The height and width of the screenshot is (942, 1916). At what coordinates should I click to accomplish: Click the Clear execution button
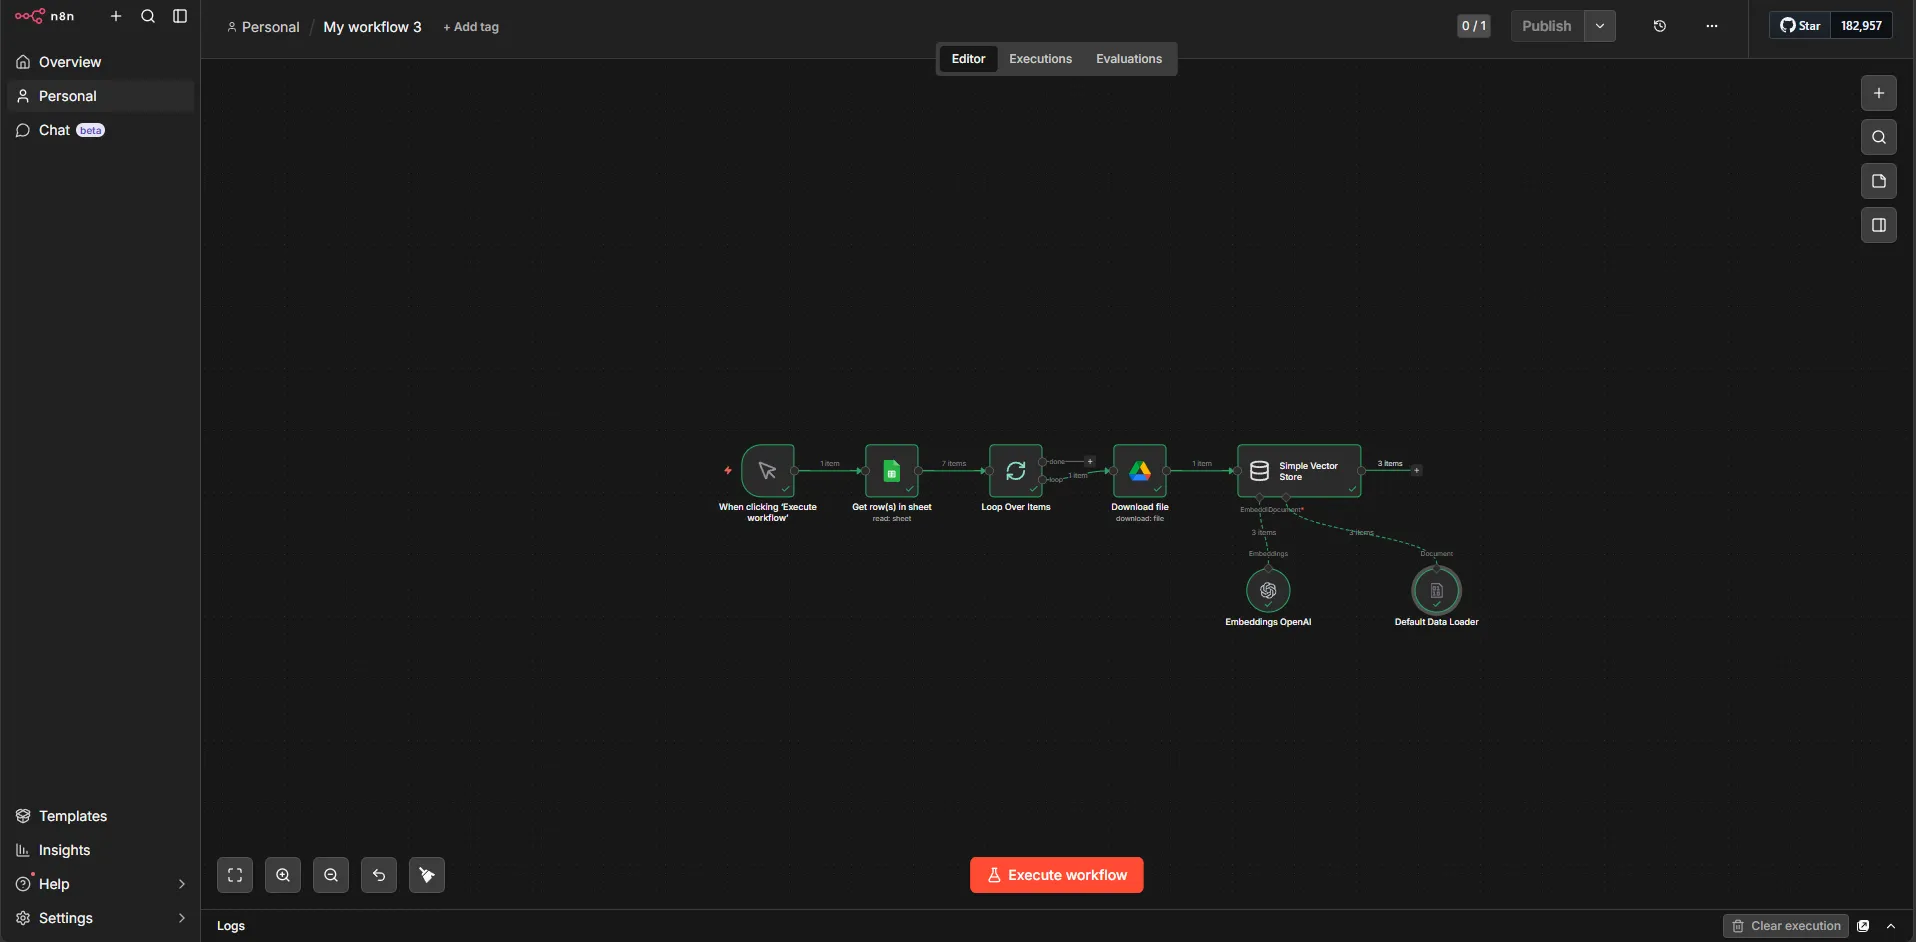point(1786,926)
